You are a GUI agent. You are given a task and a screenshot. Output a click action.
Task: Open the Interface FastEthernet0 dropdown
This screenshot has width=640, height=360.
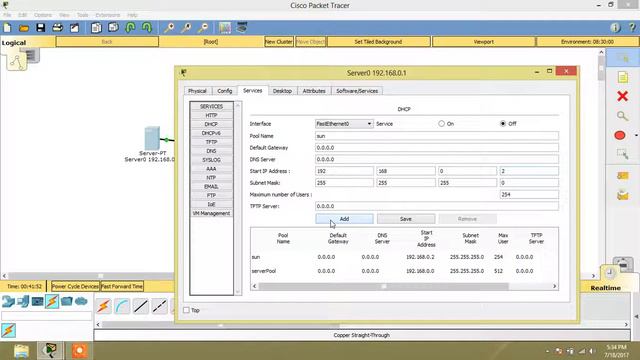[x=344, y=124]
